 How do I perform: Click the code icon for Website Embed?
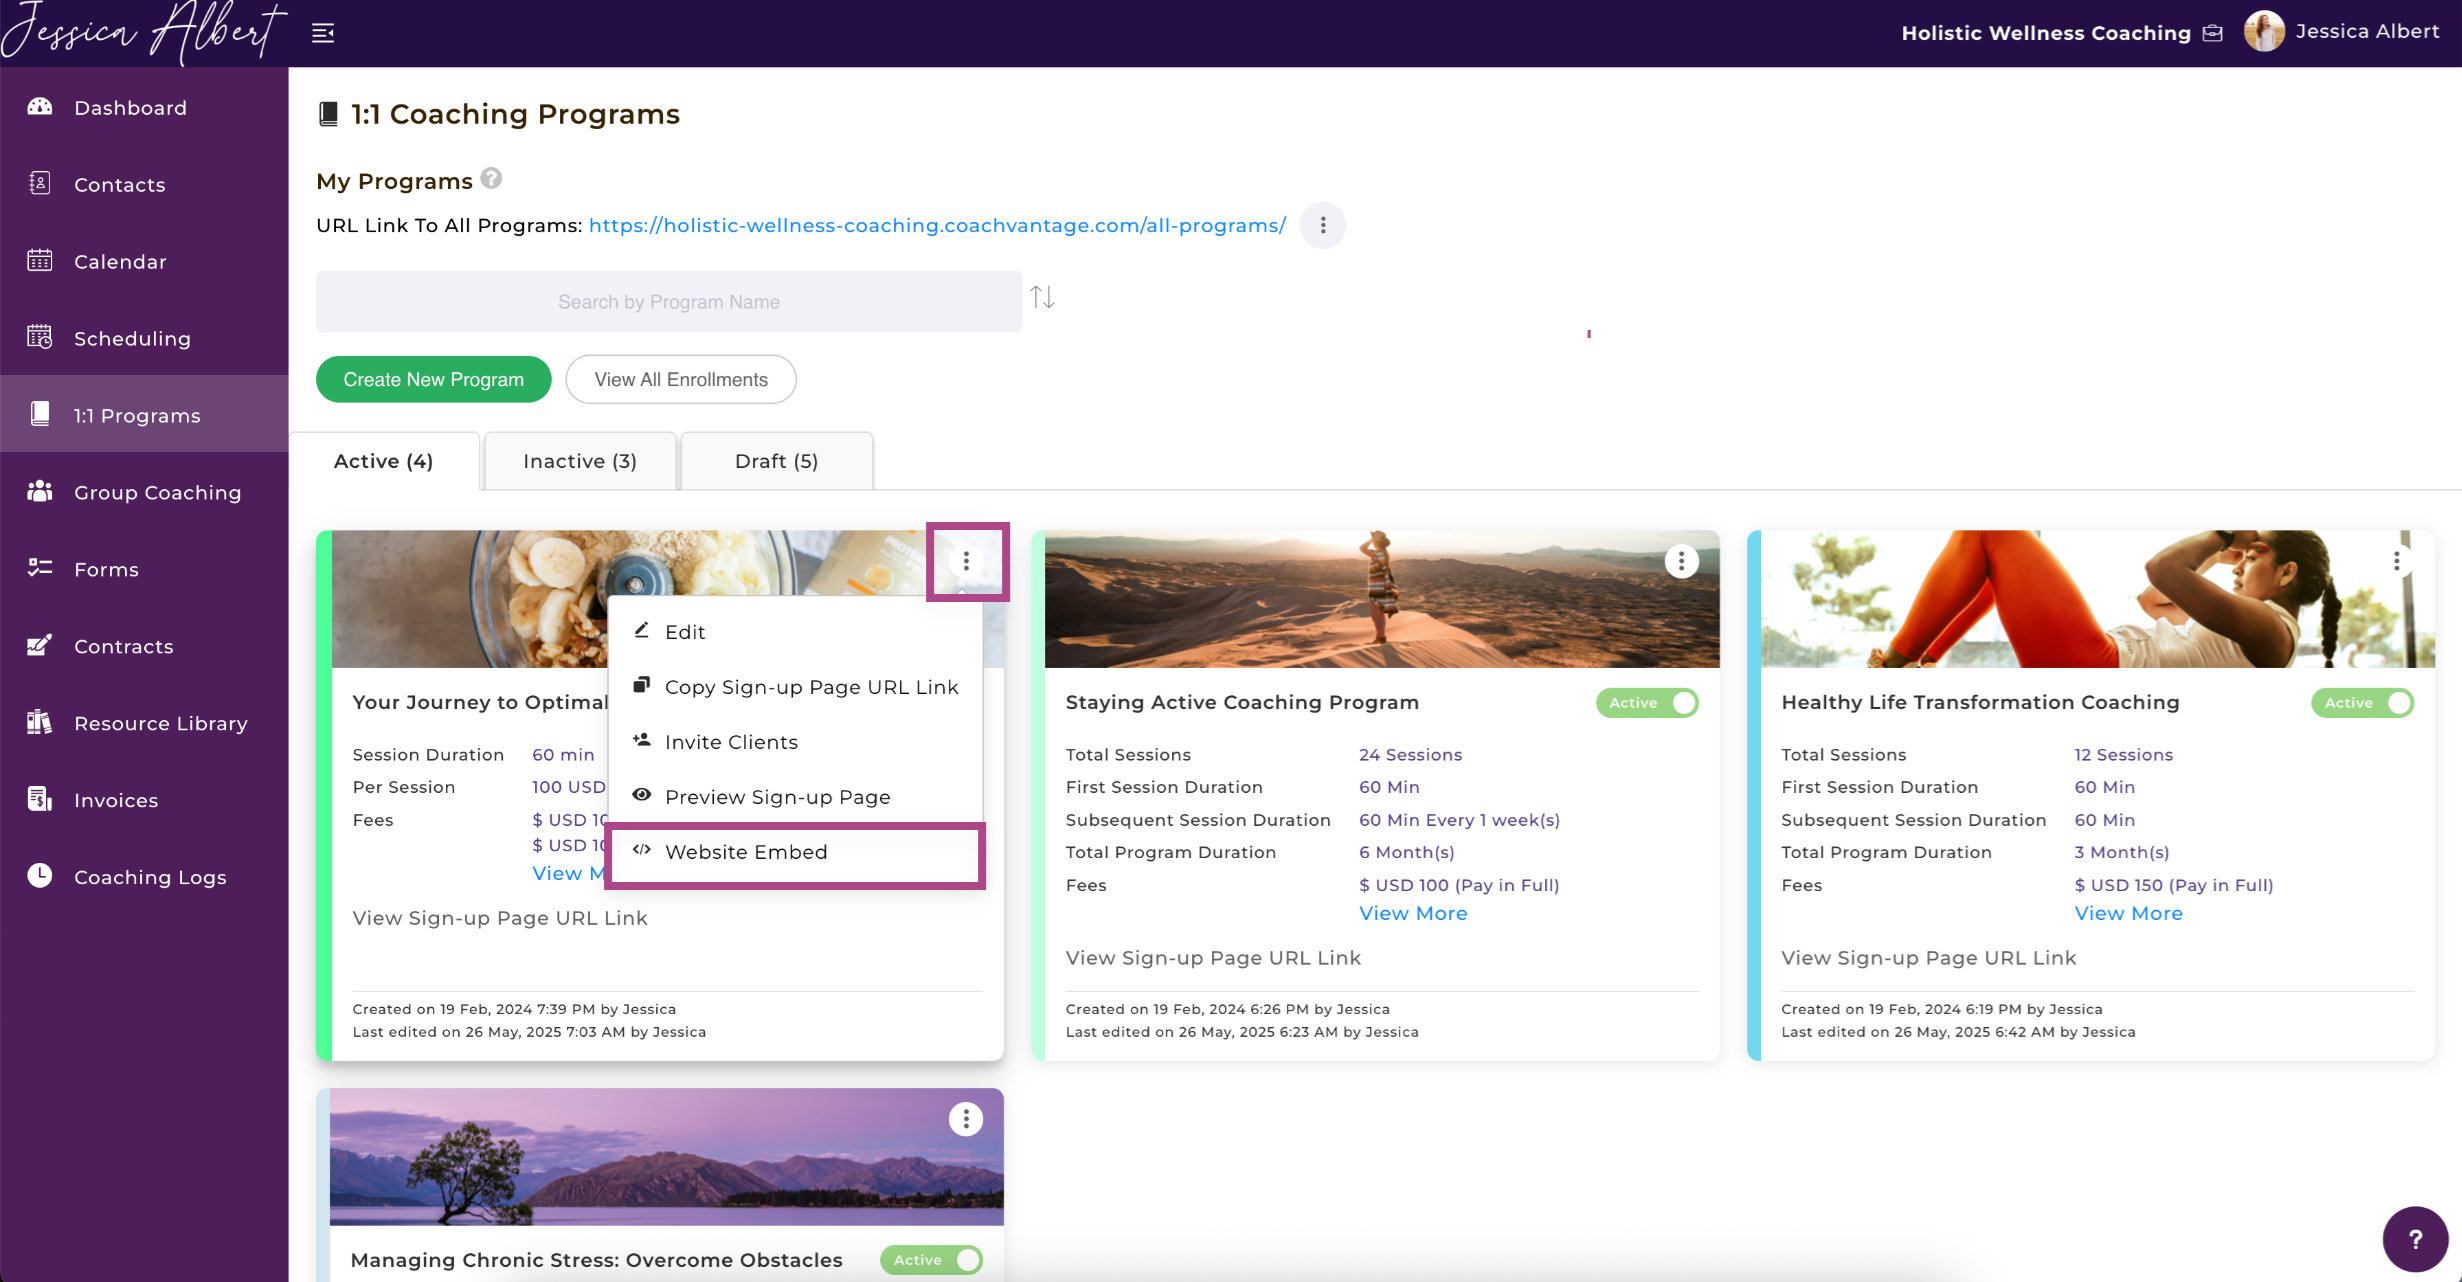point(642,850)
